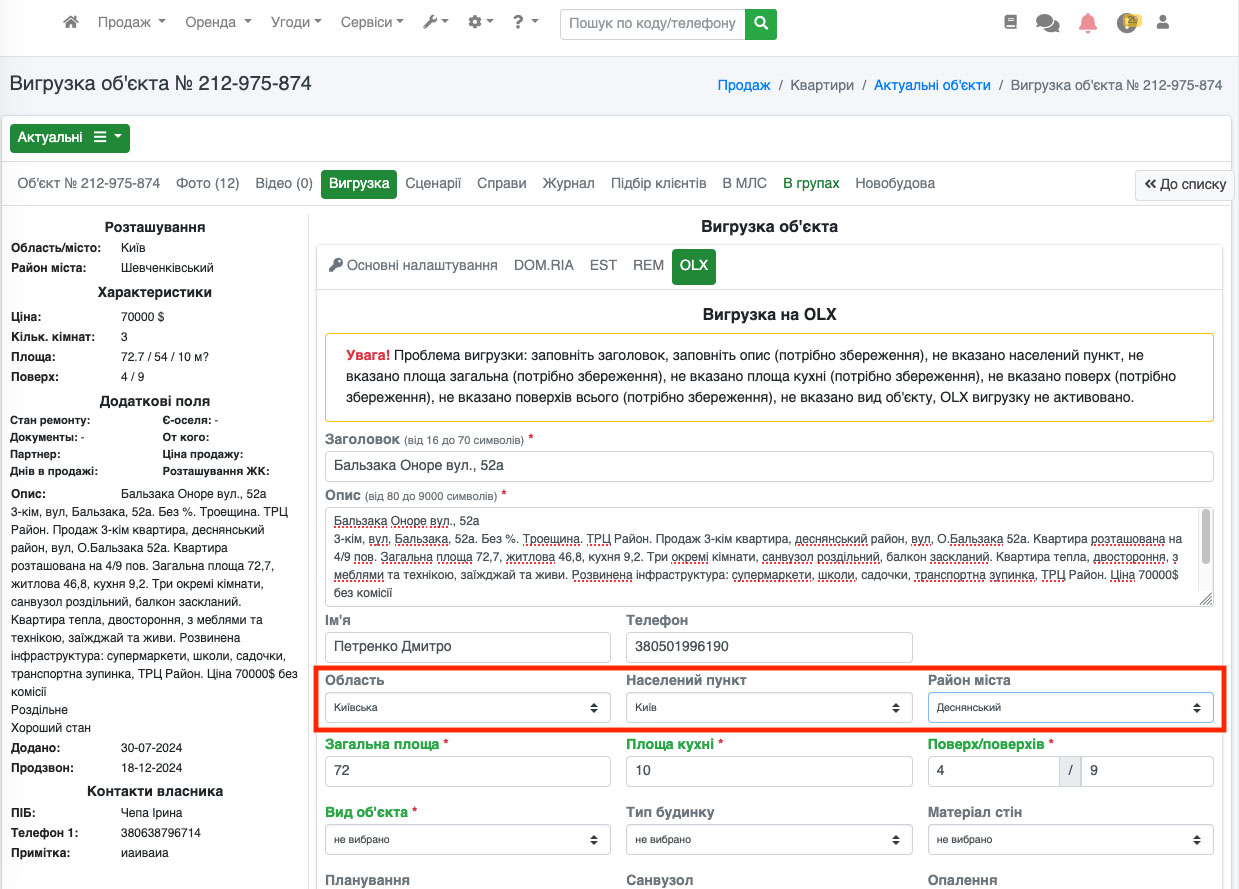The height and width of the screenshot is (889, 1239).
Task: Expand the Район міста dropdown
Action: pos(1070,708)
